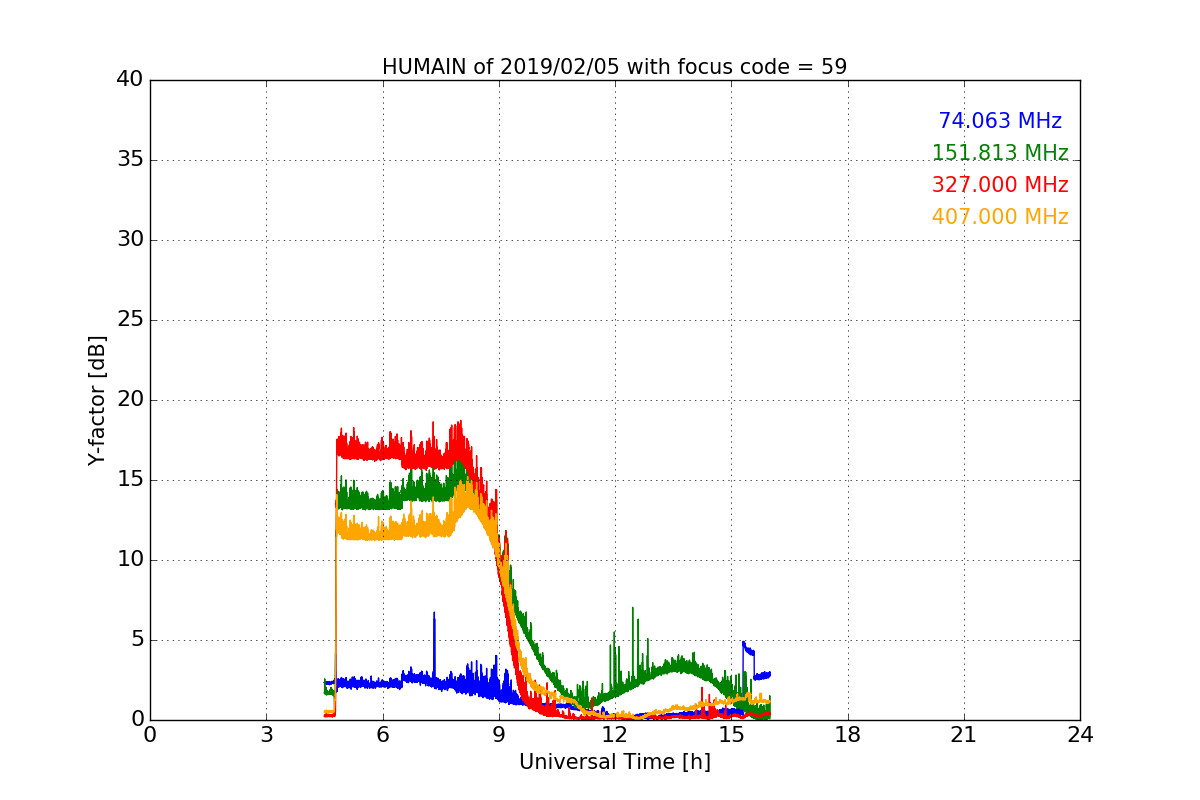Click the Y-factor [dB] axis label
Viewport: 1200px width, 800px height.
coord(97,400)
